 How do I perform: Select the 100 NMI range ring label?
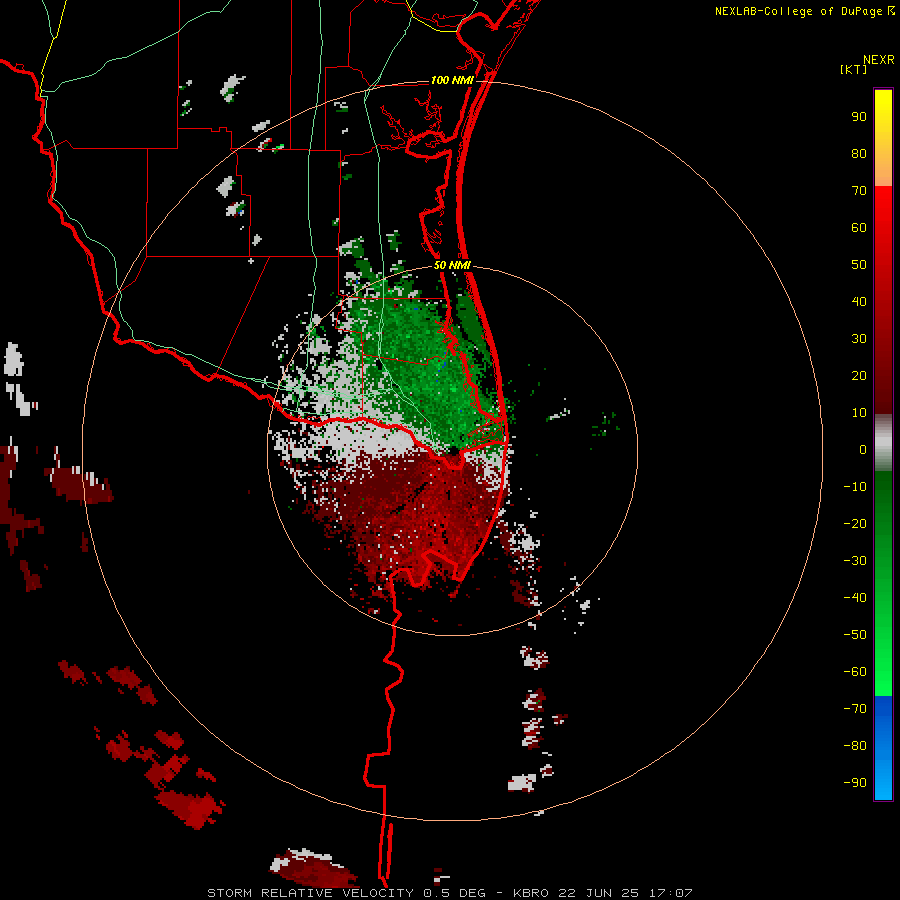452,80
